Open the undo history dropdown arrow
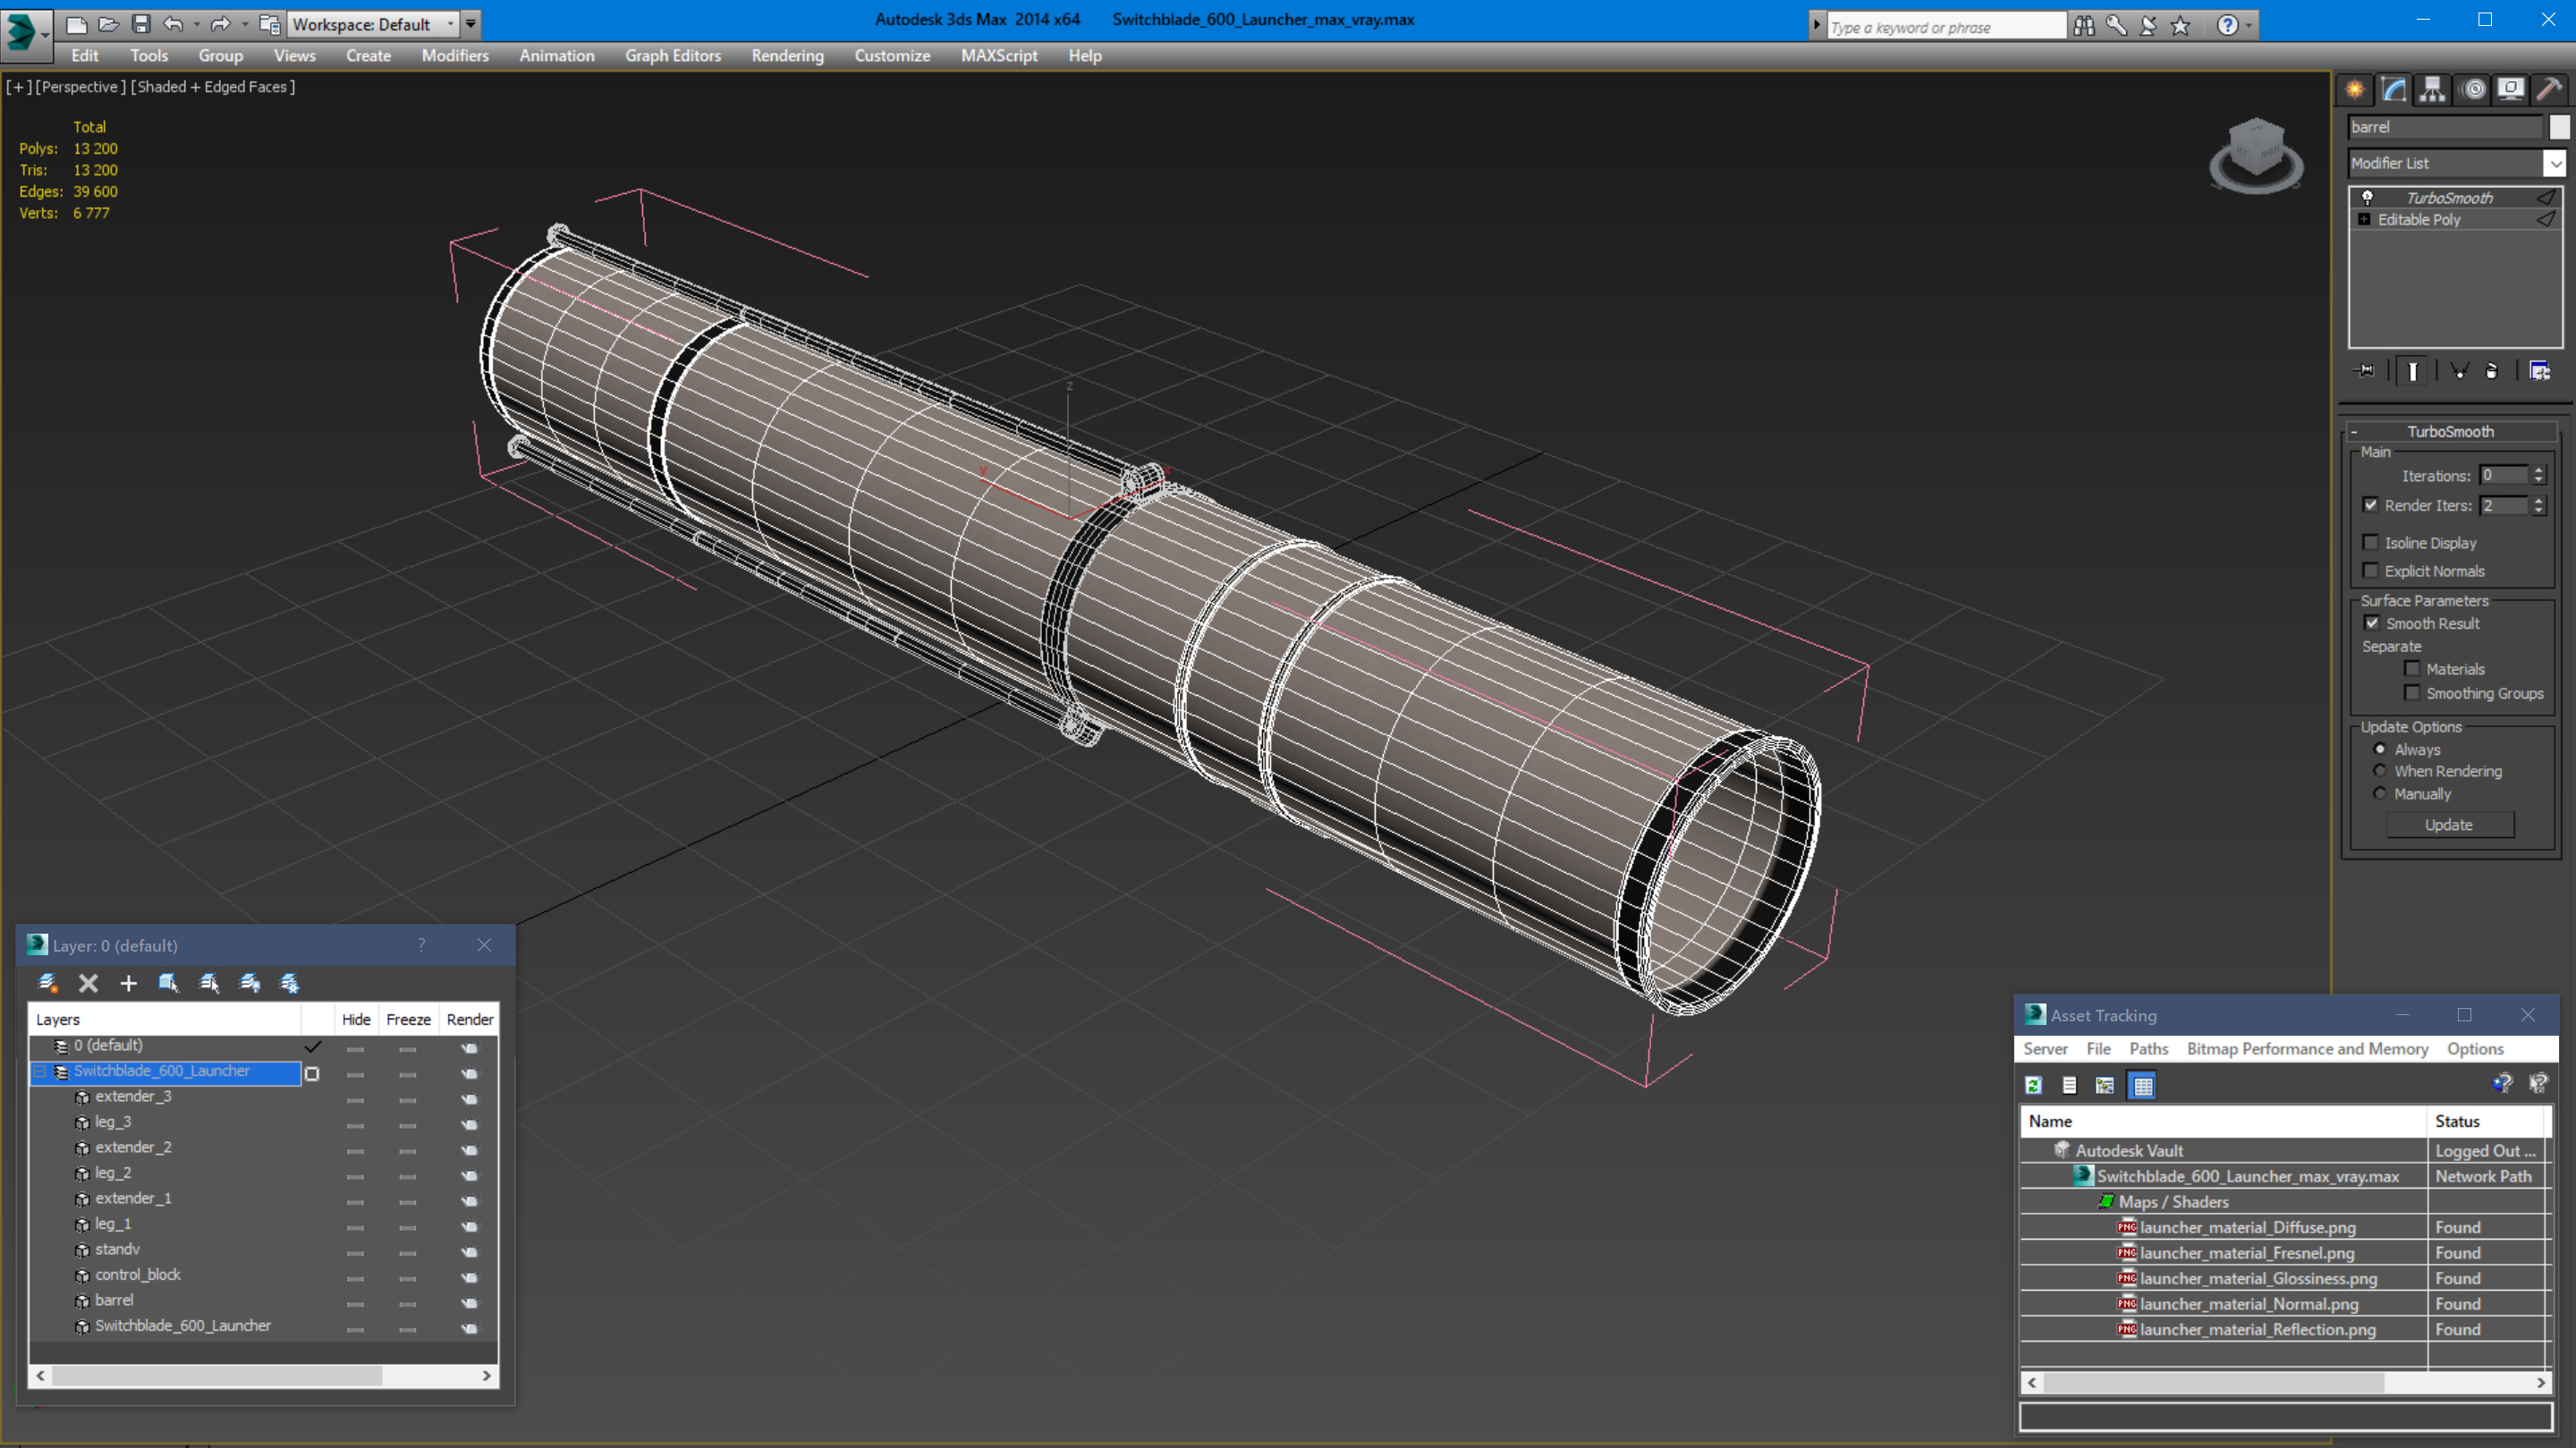Viewport: 2576px width, 1448px height. 196,24
